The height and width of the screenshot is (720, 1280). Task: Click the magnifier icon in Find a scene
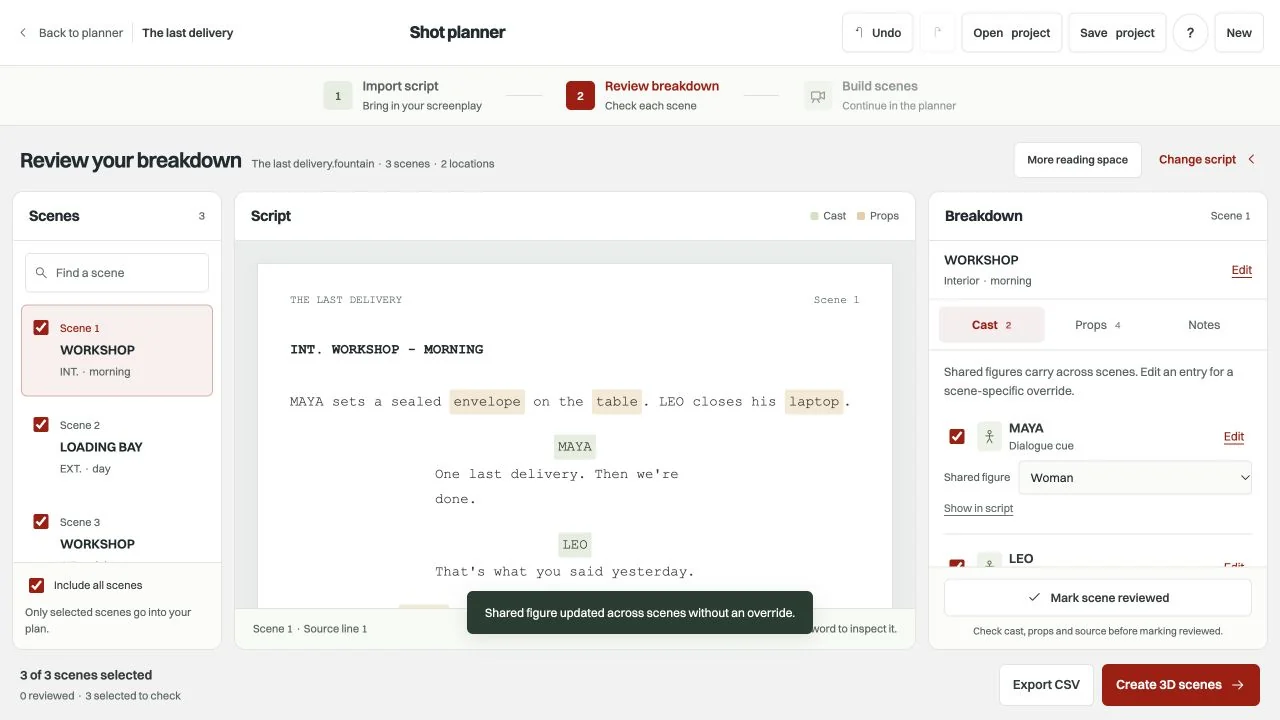click(x=41, y=272)
